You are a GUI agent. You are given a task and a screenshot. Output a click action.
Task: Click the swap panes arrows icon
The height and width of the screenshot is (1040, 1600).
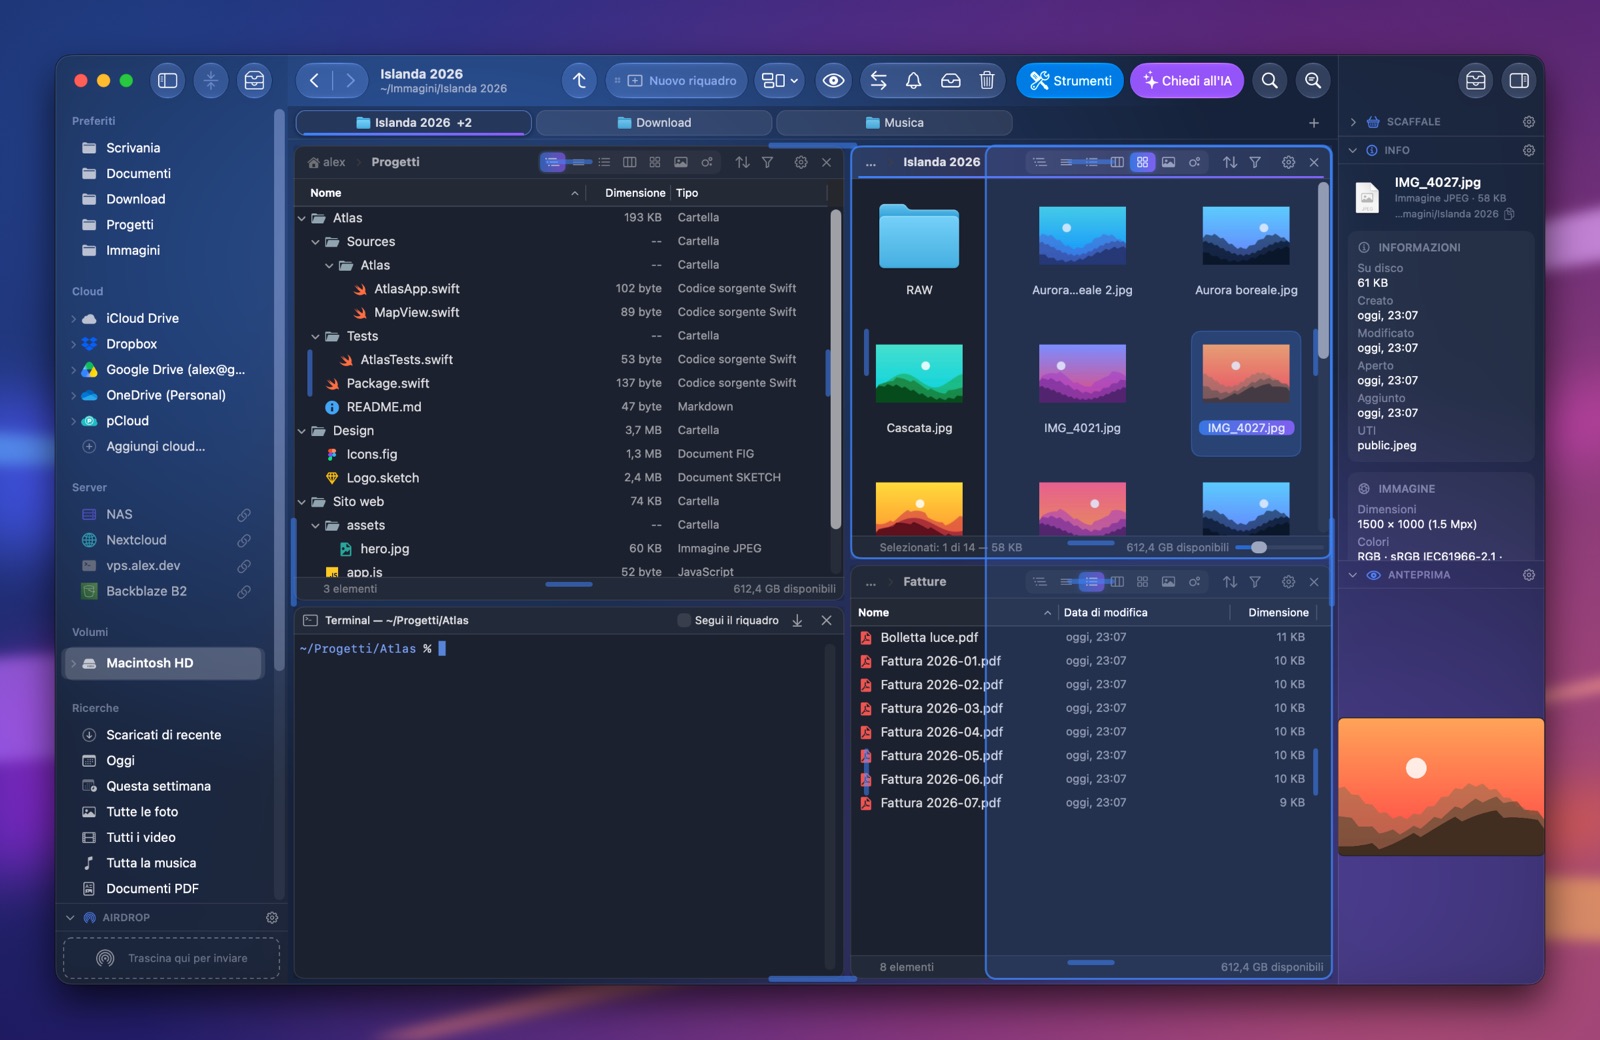(878, 81)
